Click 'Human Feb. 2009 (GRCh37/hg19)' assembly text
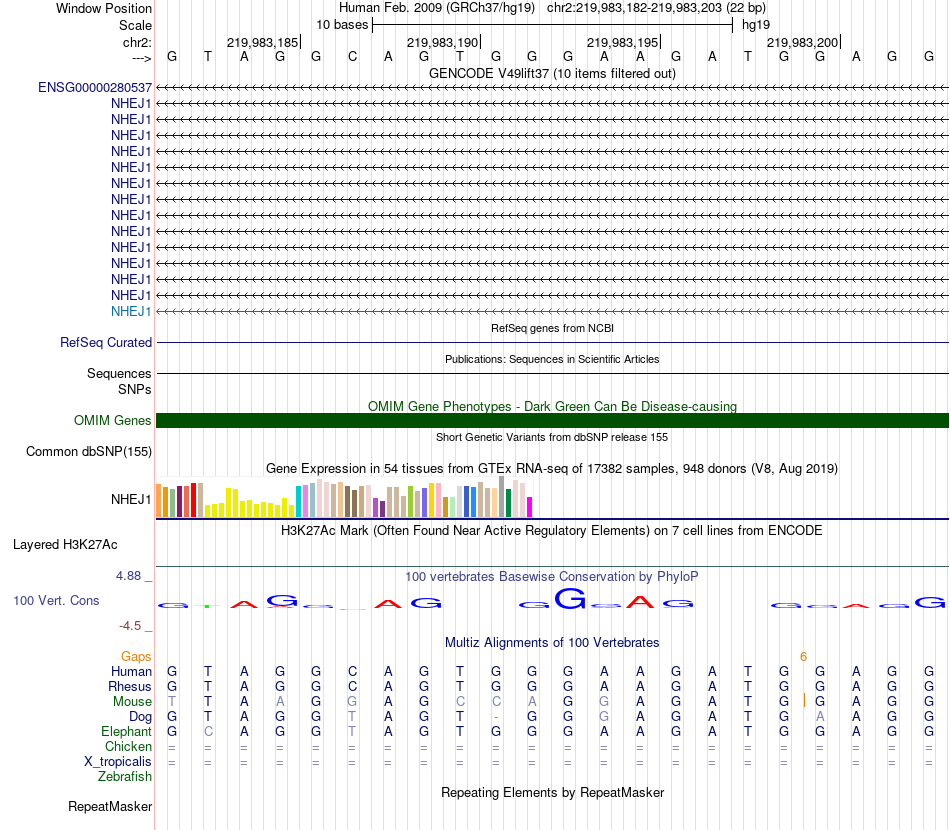The height and width of the screenshot is (830, 950). pyautogui.click(x=437, y=8)
